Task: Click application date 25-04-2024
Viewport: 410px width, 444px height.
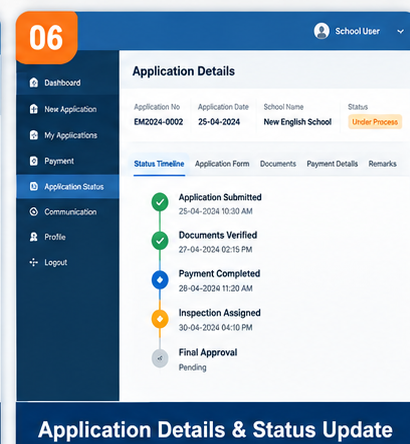Action: tap(219, 122)
